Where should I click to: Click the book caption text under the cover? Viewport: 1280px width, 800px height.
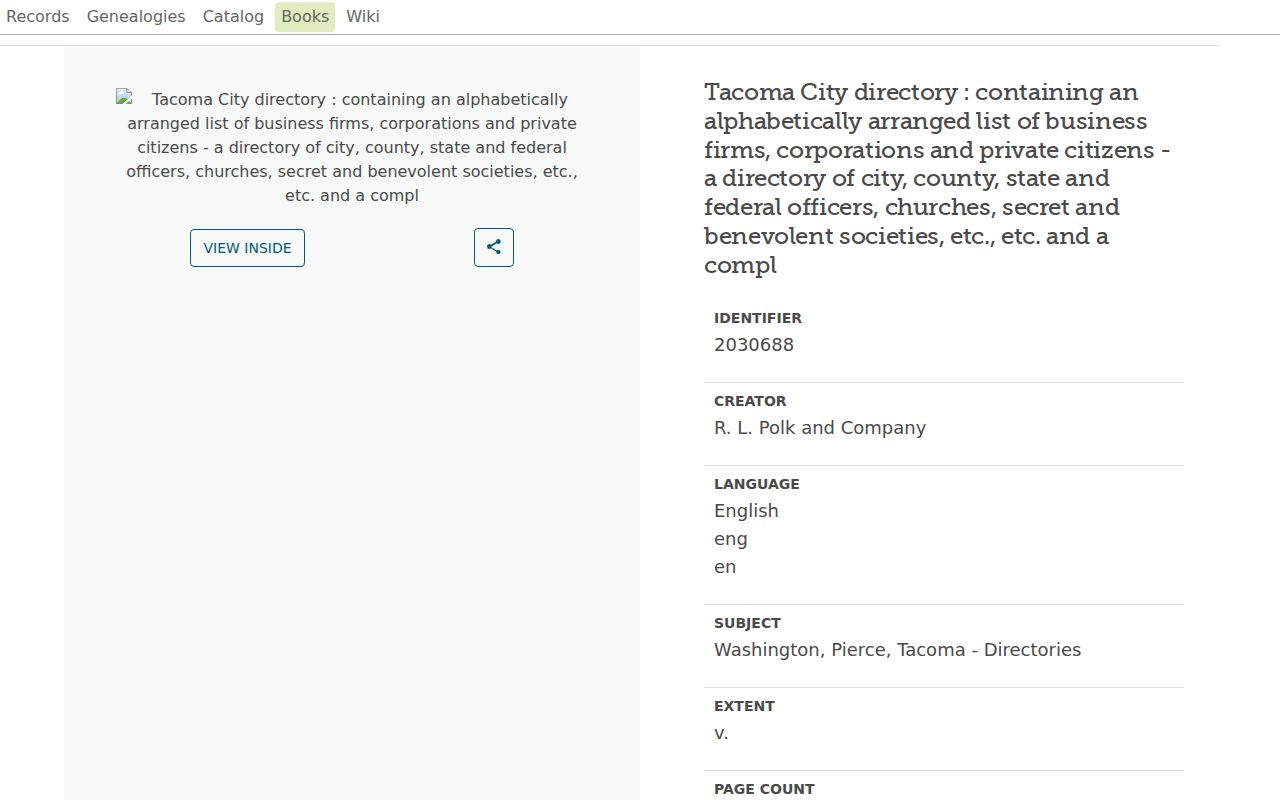tap(352, 147)
